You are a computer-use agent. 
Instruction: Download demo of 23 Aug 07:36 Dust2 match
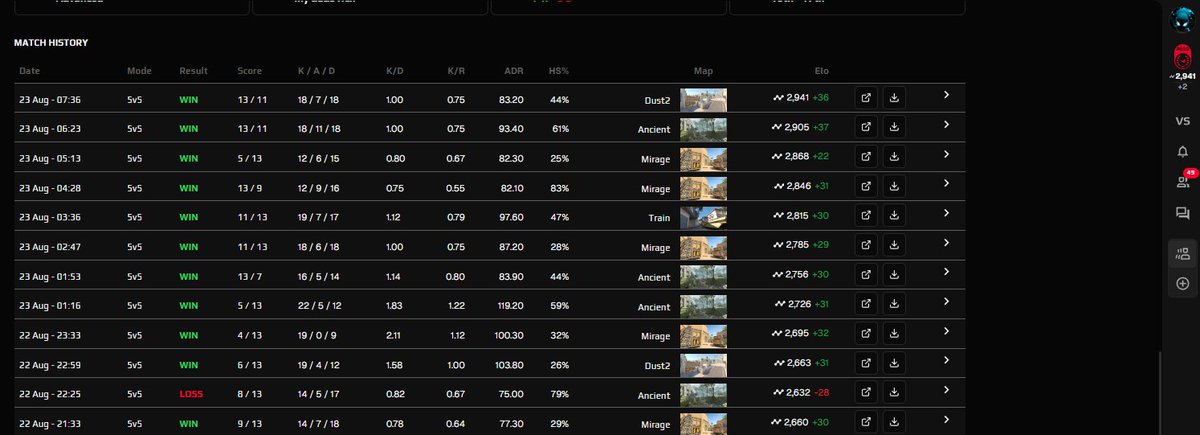click(895, 98)
